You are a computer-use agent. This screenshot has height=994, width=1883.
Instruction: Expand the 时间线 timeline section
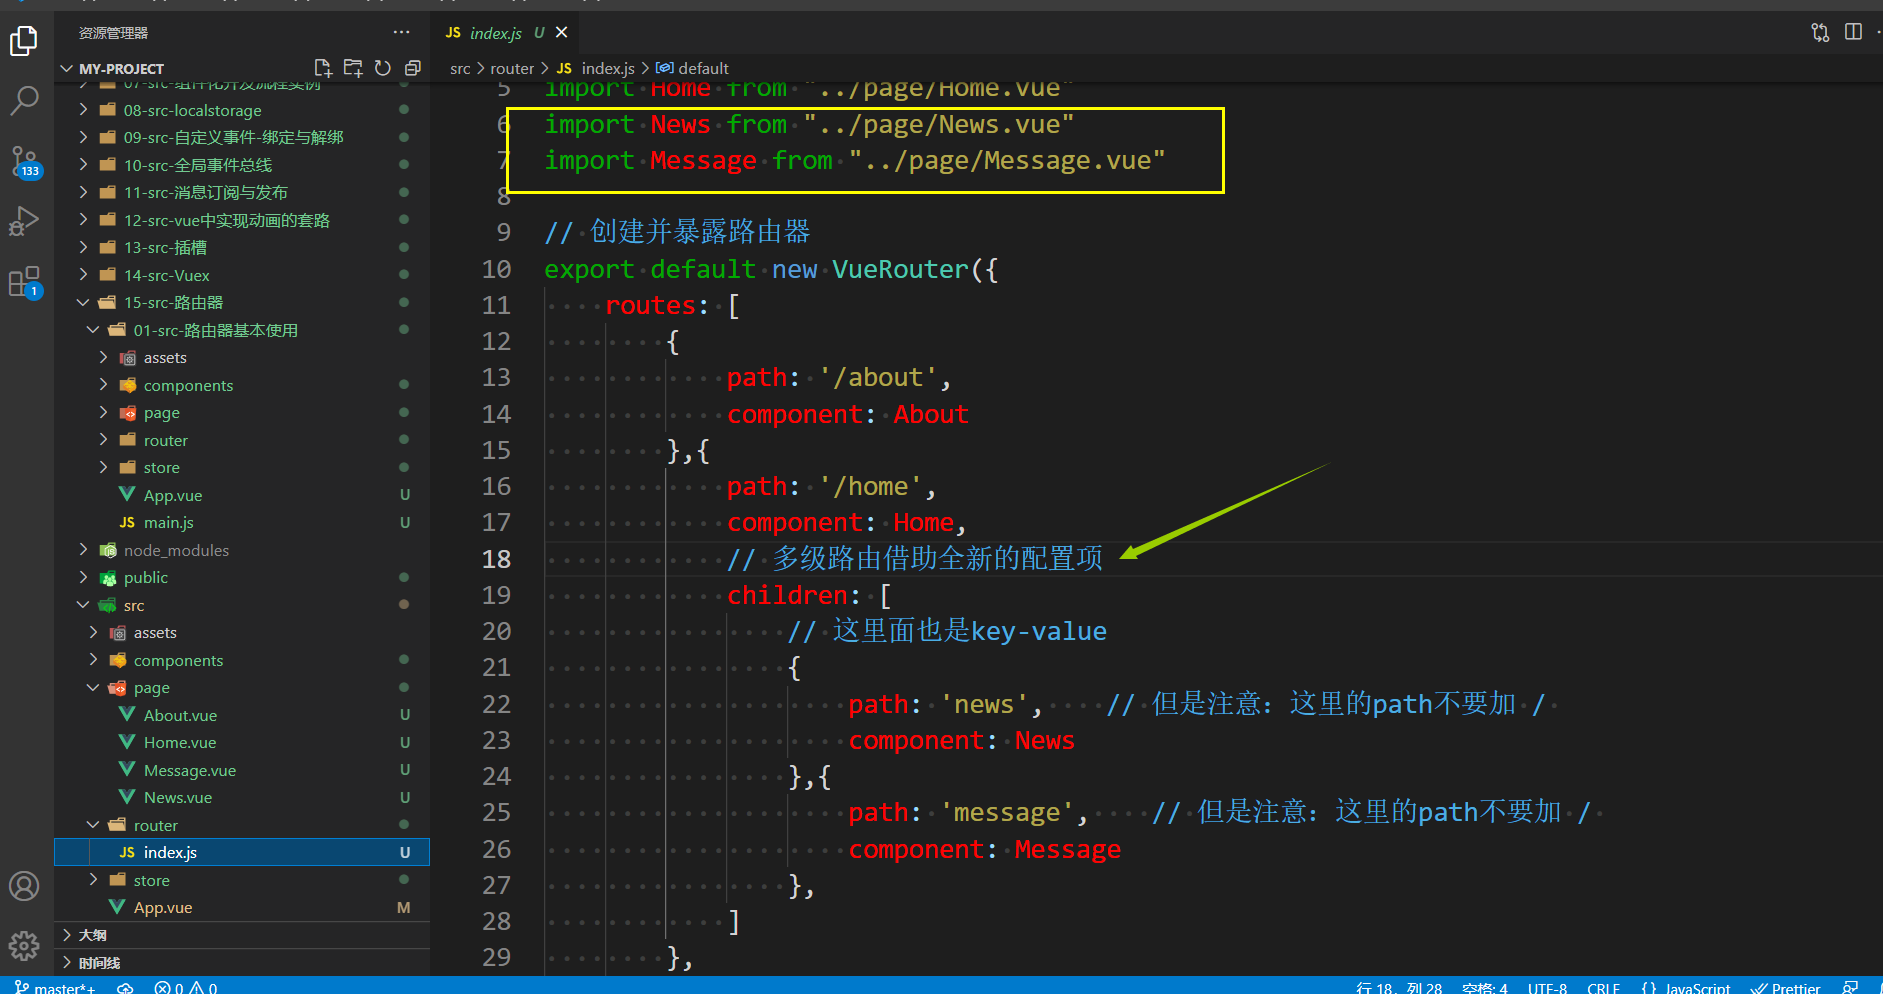242,963
